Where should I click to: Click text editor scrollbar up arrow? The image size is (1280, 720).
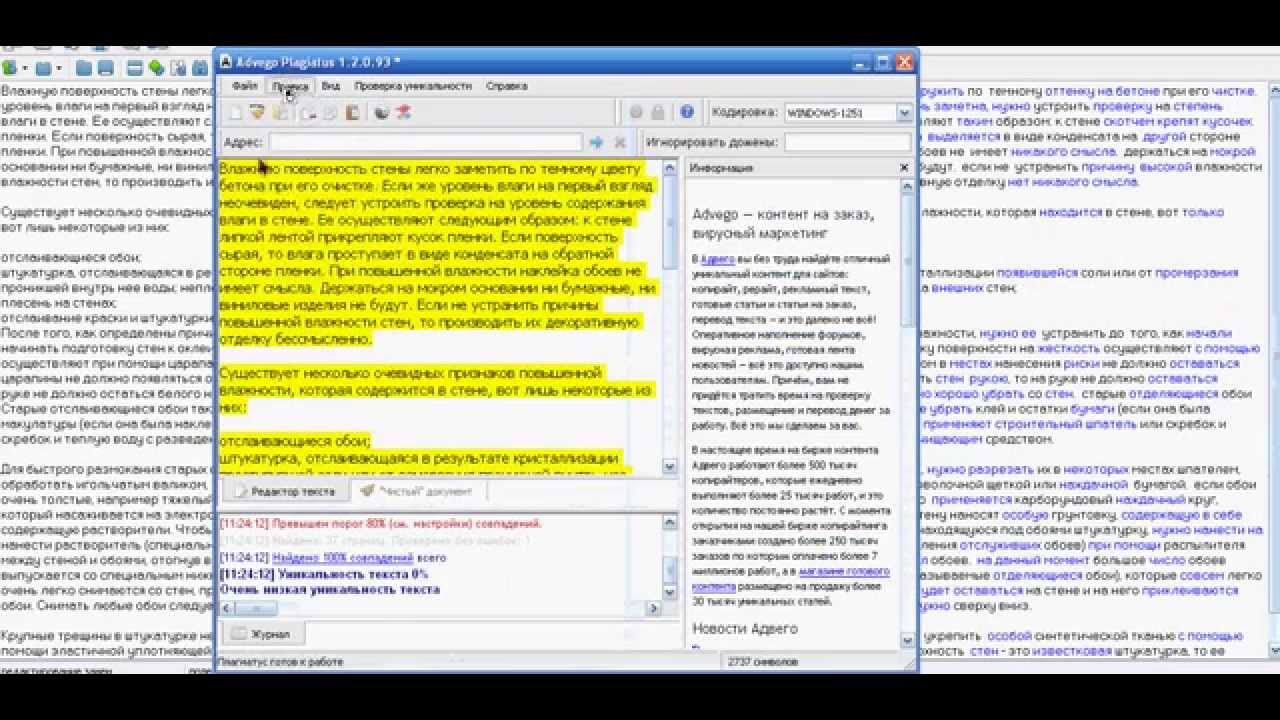(670, 169)
